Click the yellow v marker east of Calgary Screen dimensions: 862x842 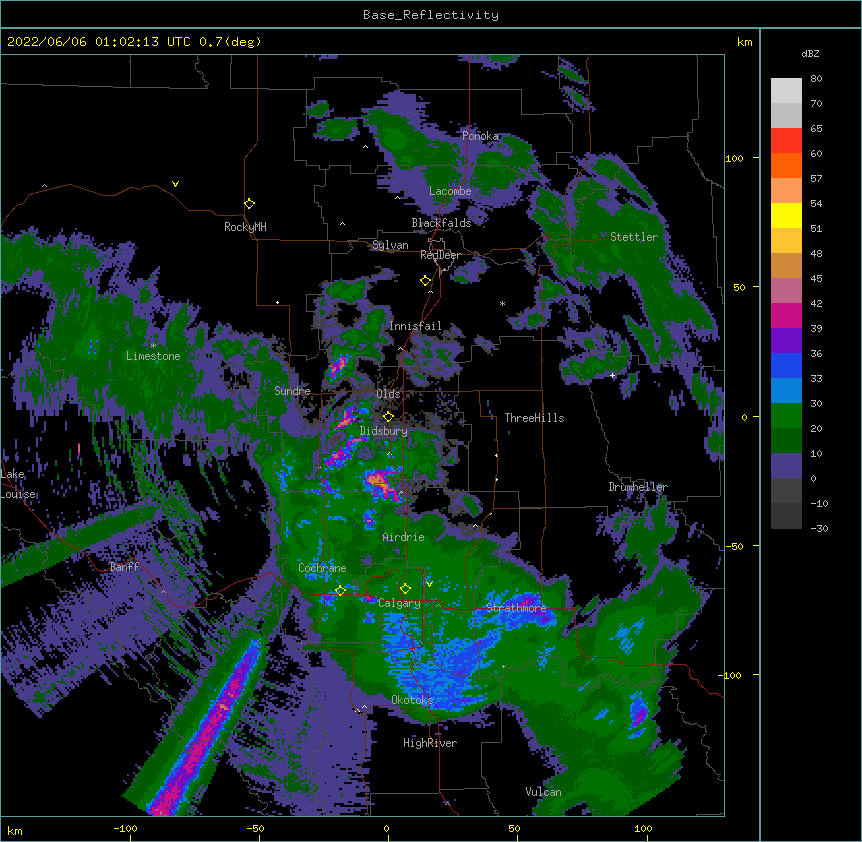pos(429,584)
